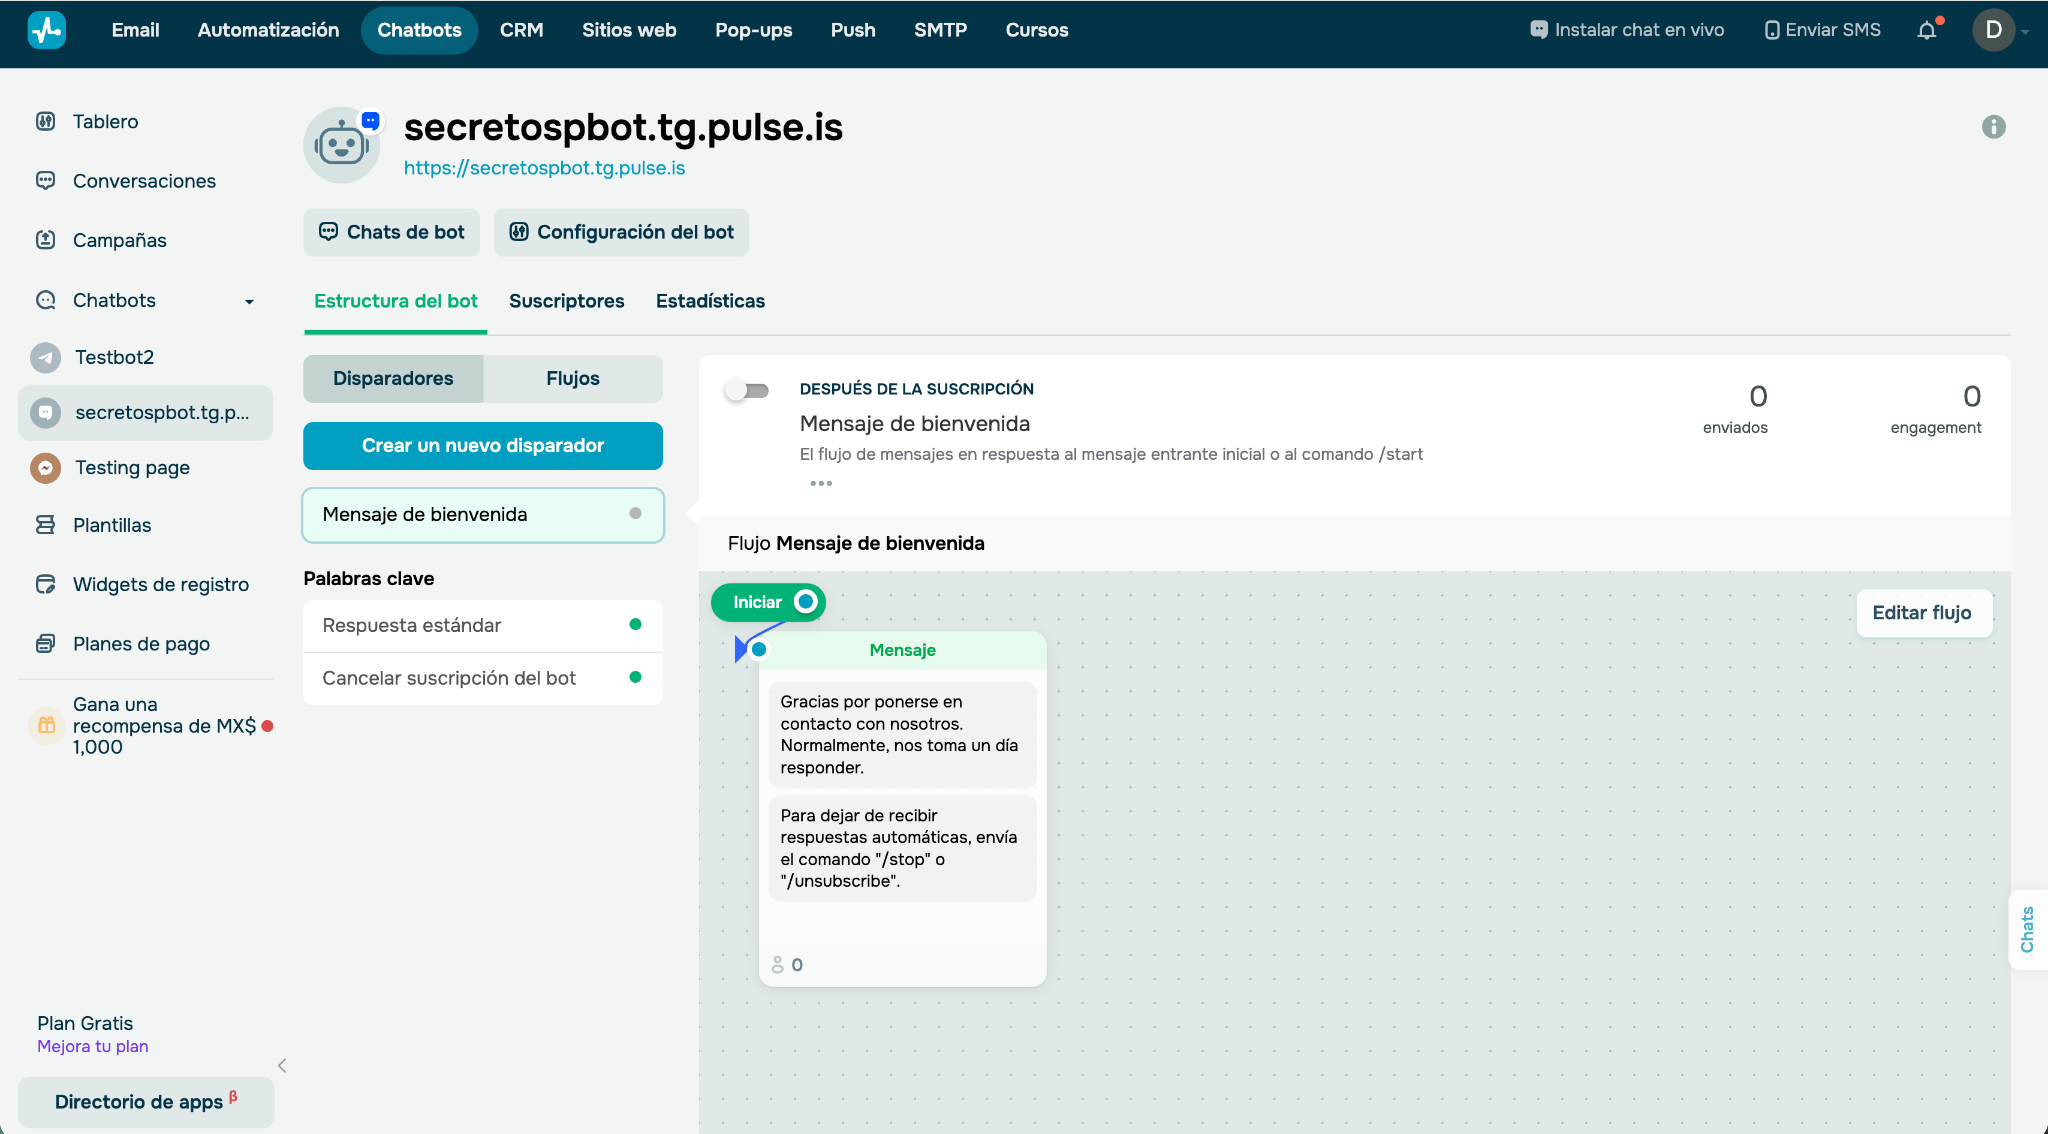
Task: Select the Flujos tab
Action: click(x=573, y=378)
